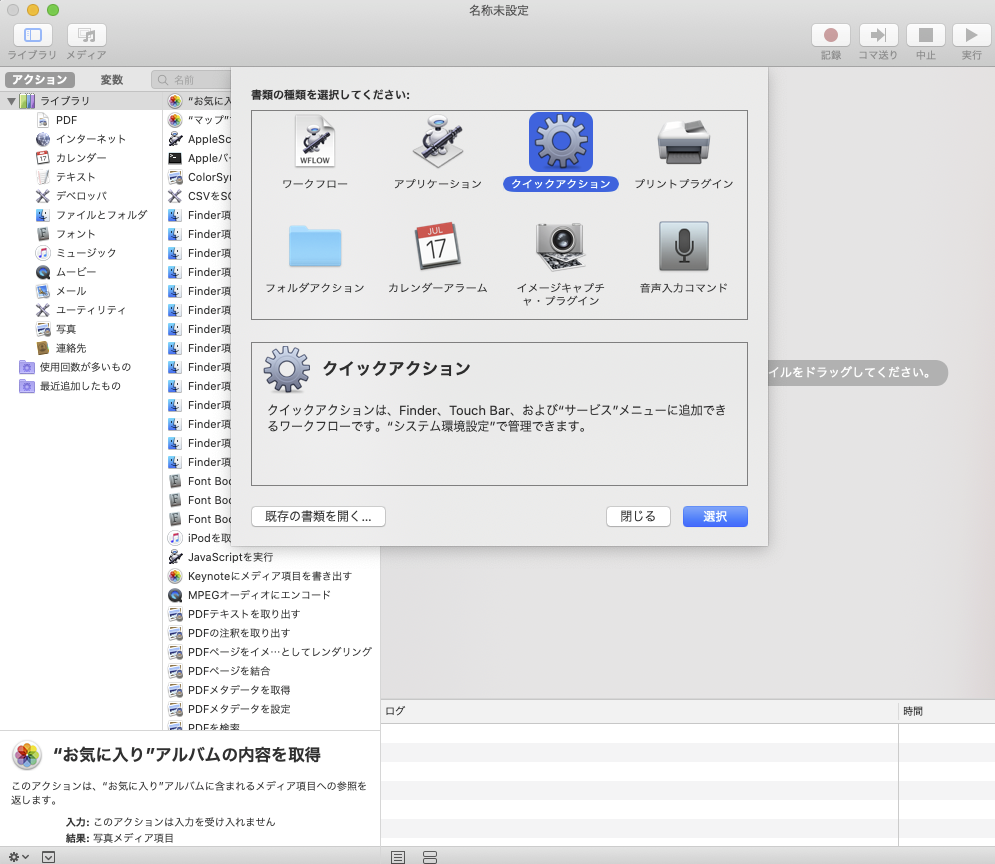Confirm with the 選択 button
The image size is (995, 864).
[x=715, y=516]
